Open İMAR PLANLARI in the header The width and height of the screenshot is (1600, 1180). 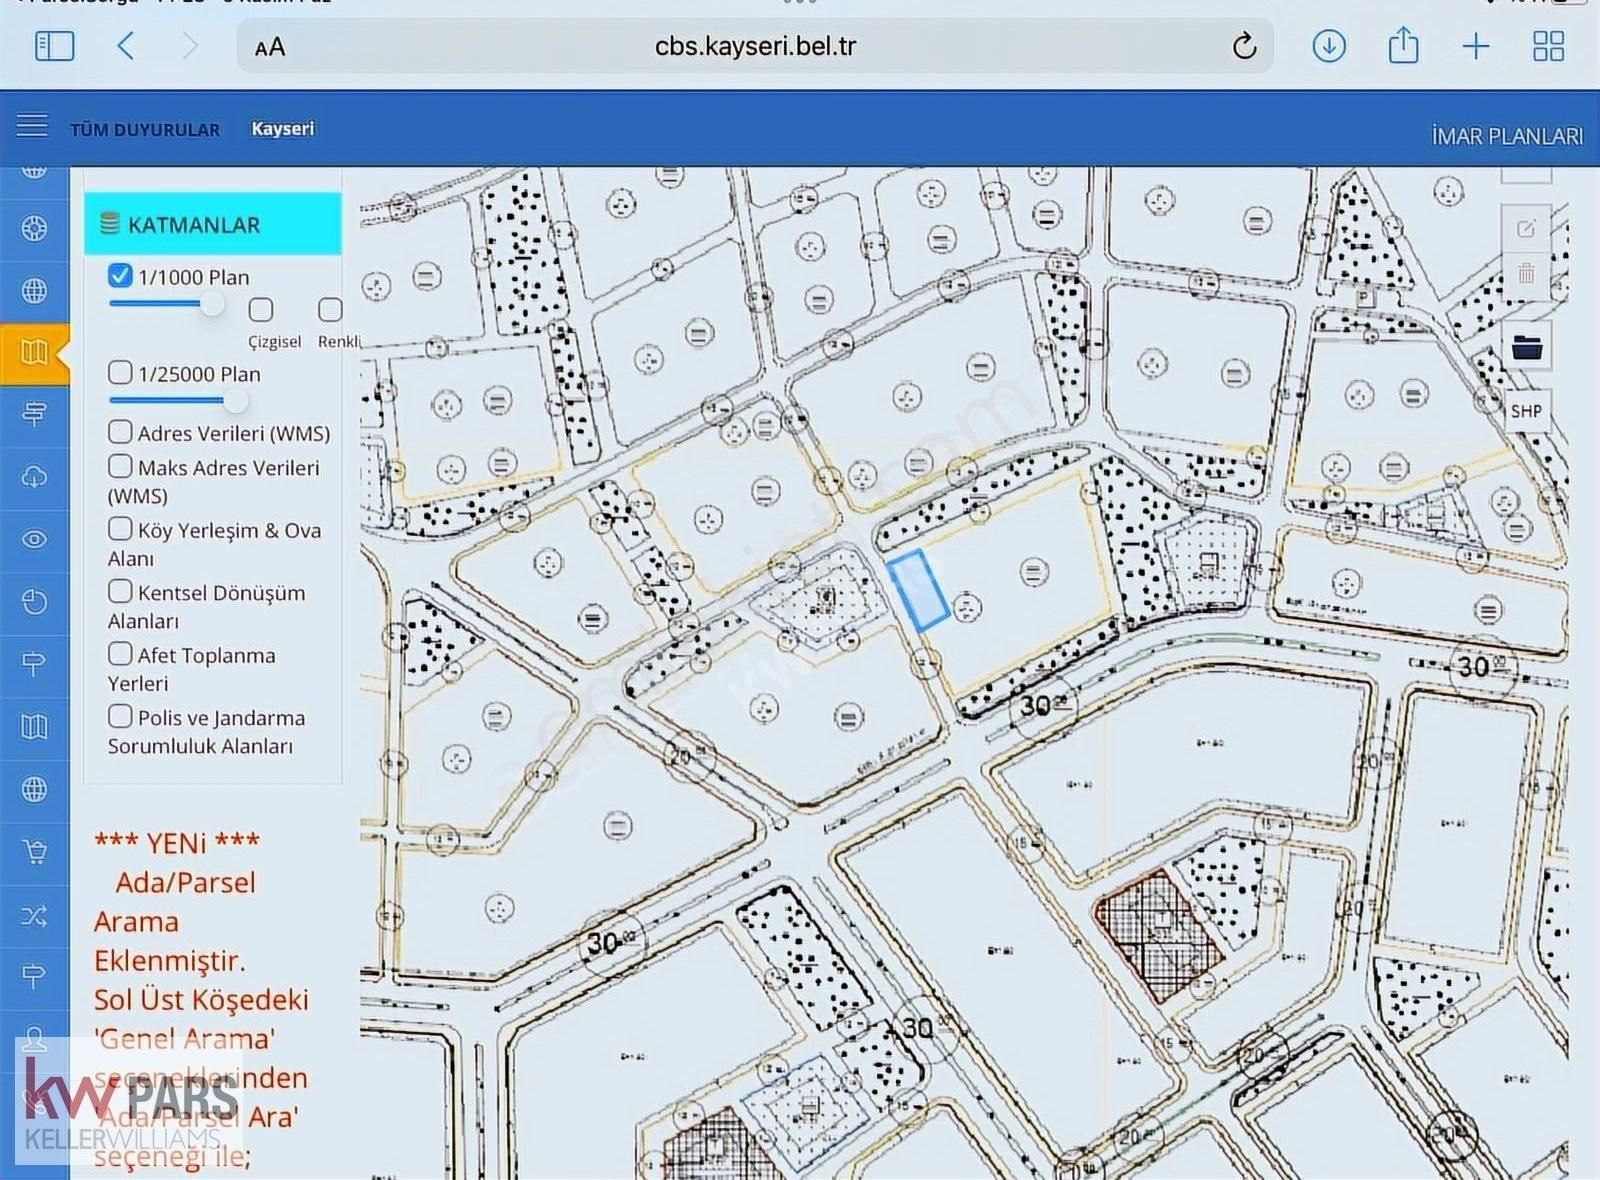tap(1507, 136)
